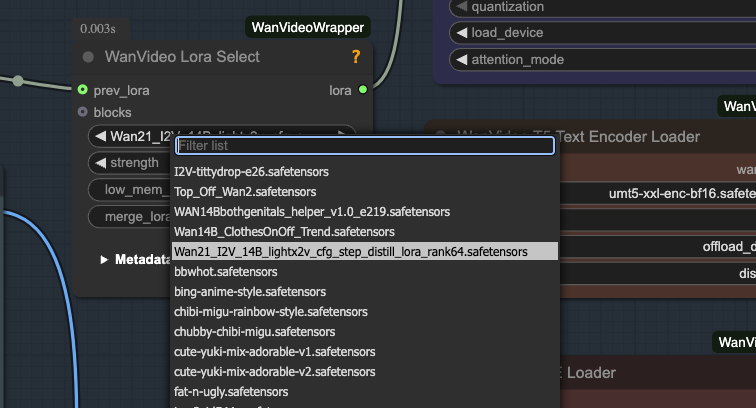Click the blocks input connector dot
The height and width of the screenshot is (408, 756).
tap(82, 112)
